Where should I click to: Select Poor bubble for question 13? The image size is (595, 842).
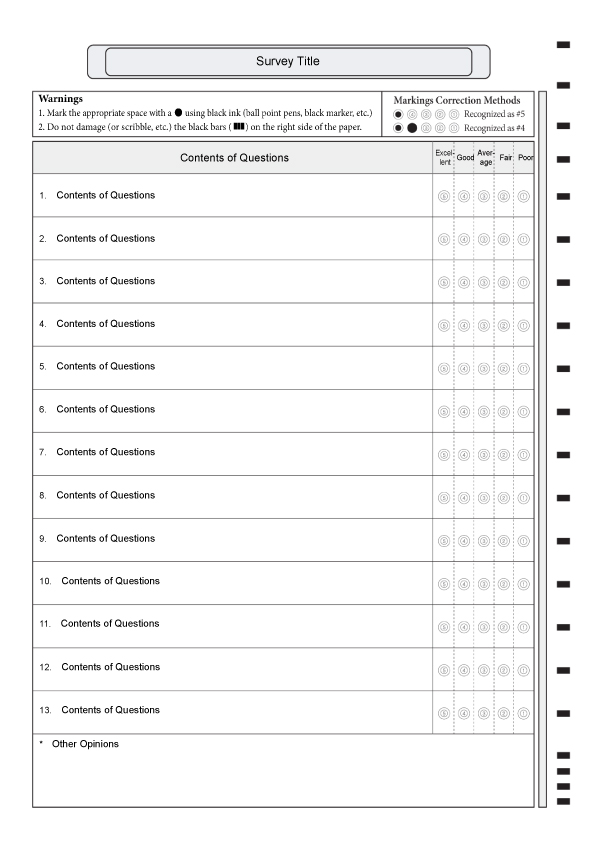(524, 714)
